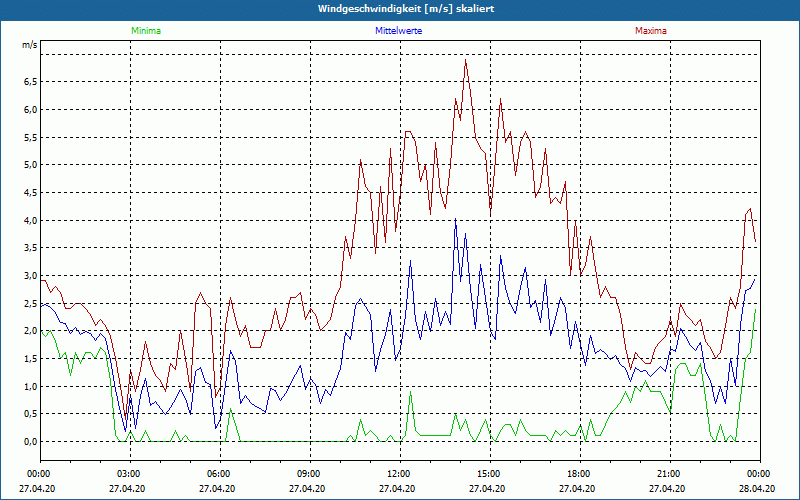
Task: Click the red Maxima peak near 14:00
Action: (465, 60)
